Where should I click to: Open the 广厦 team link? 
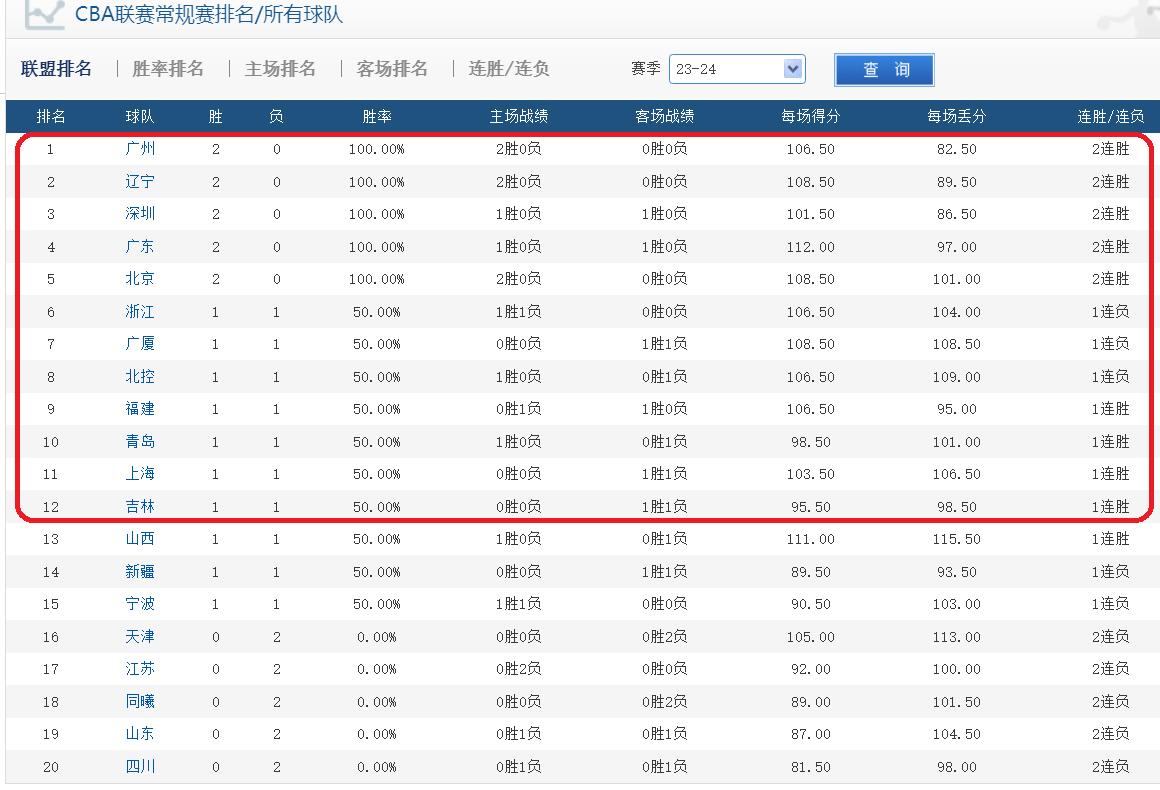pos(140,344)
